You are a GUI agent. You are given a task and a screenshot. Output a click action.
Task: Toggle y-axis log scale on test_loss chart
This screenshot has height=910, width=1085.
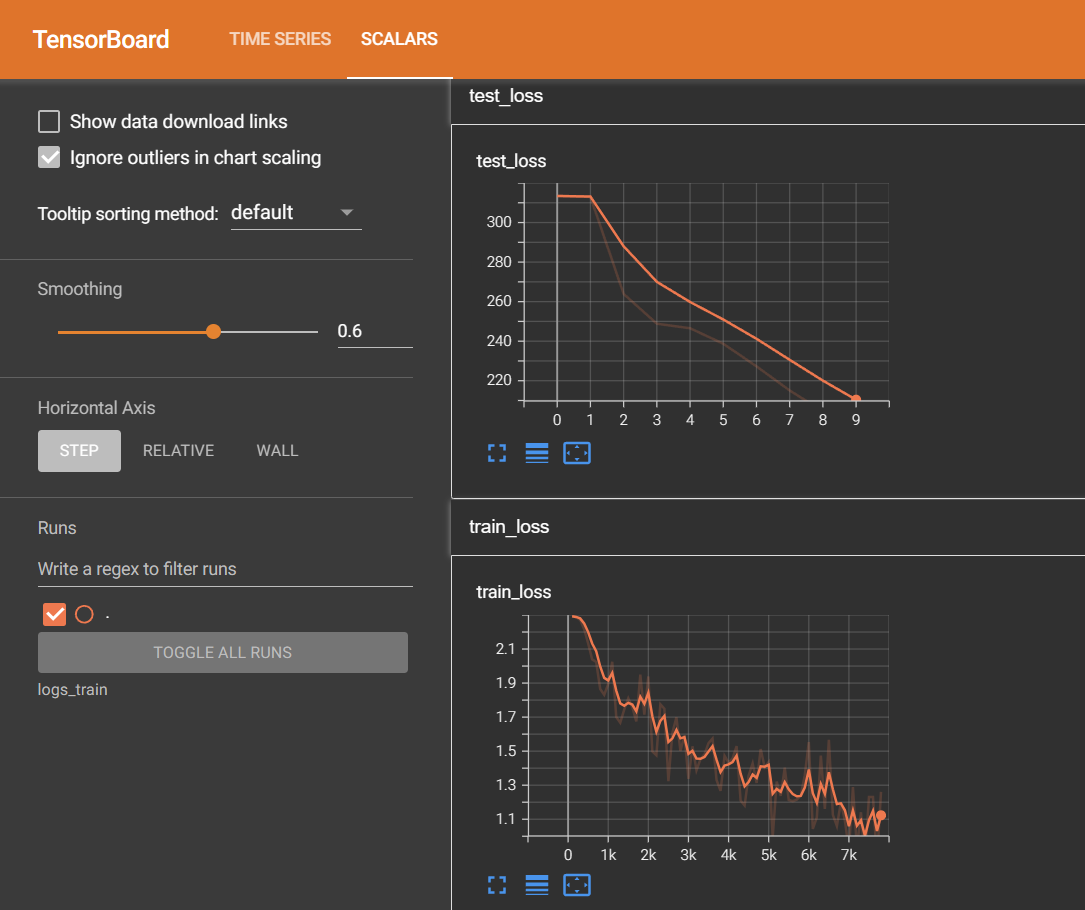click(x=537, y=453)
